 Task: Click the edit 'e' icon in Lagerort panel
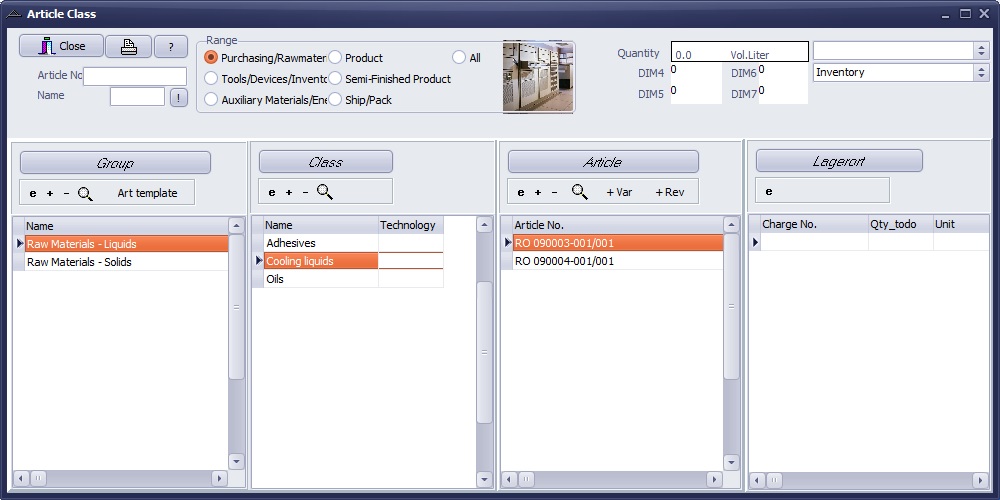tap(769, 191)
